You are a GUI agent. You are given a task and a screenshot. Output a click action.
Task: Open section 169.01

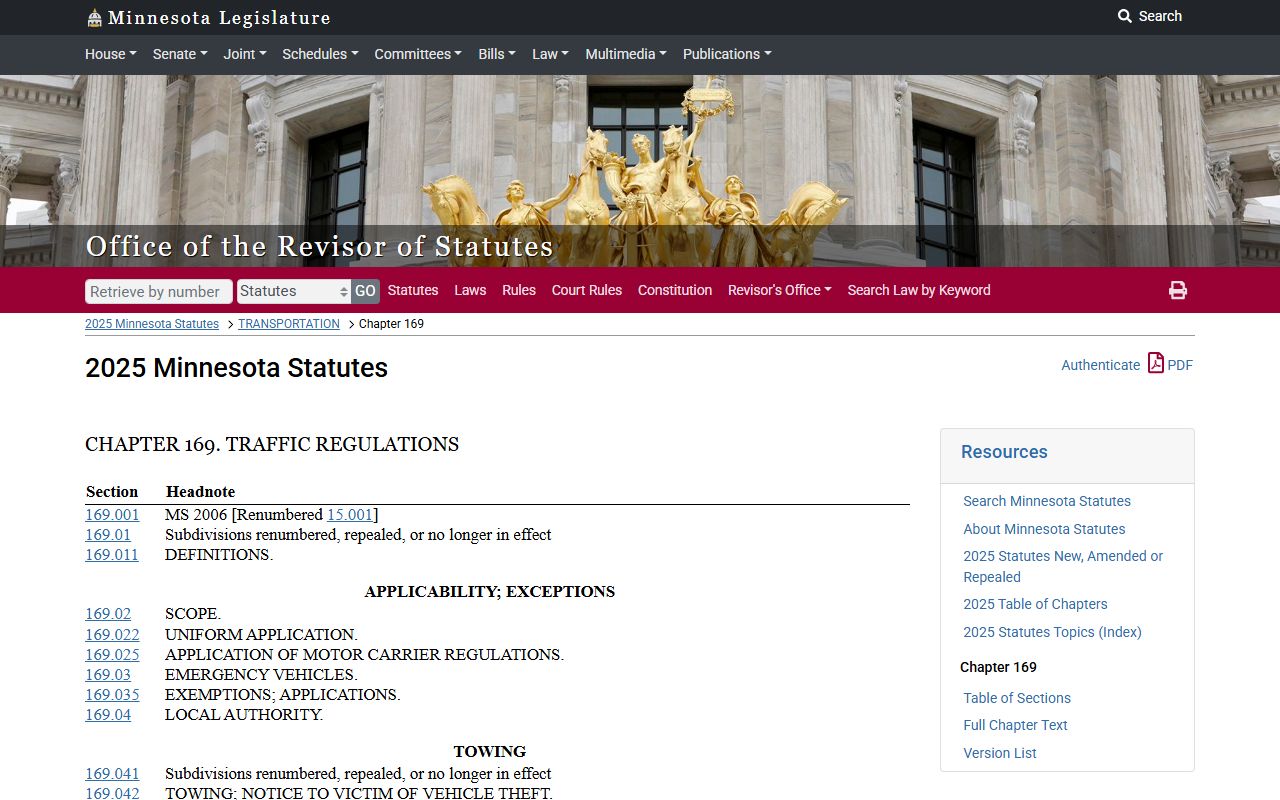pyautogui.click(x=108, y=535)
